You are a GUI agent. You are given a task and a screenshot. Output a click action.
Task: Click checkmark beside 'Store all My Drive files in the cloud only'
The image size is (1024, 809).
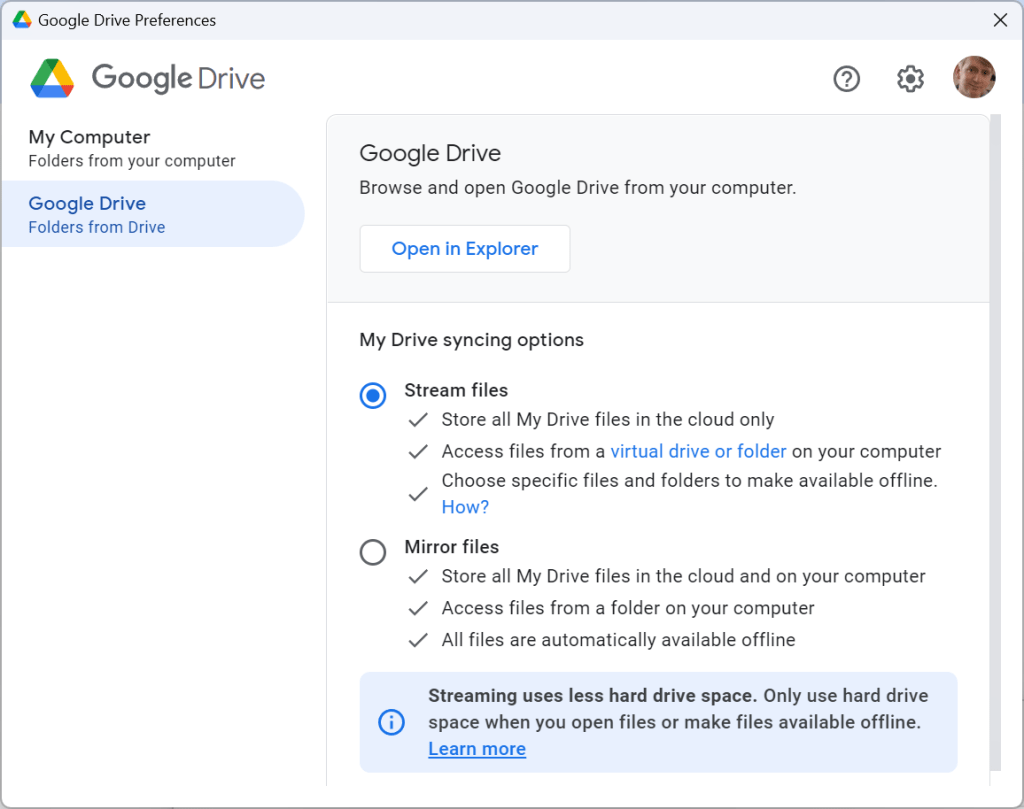pos(418,420)
